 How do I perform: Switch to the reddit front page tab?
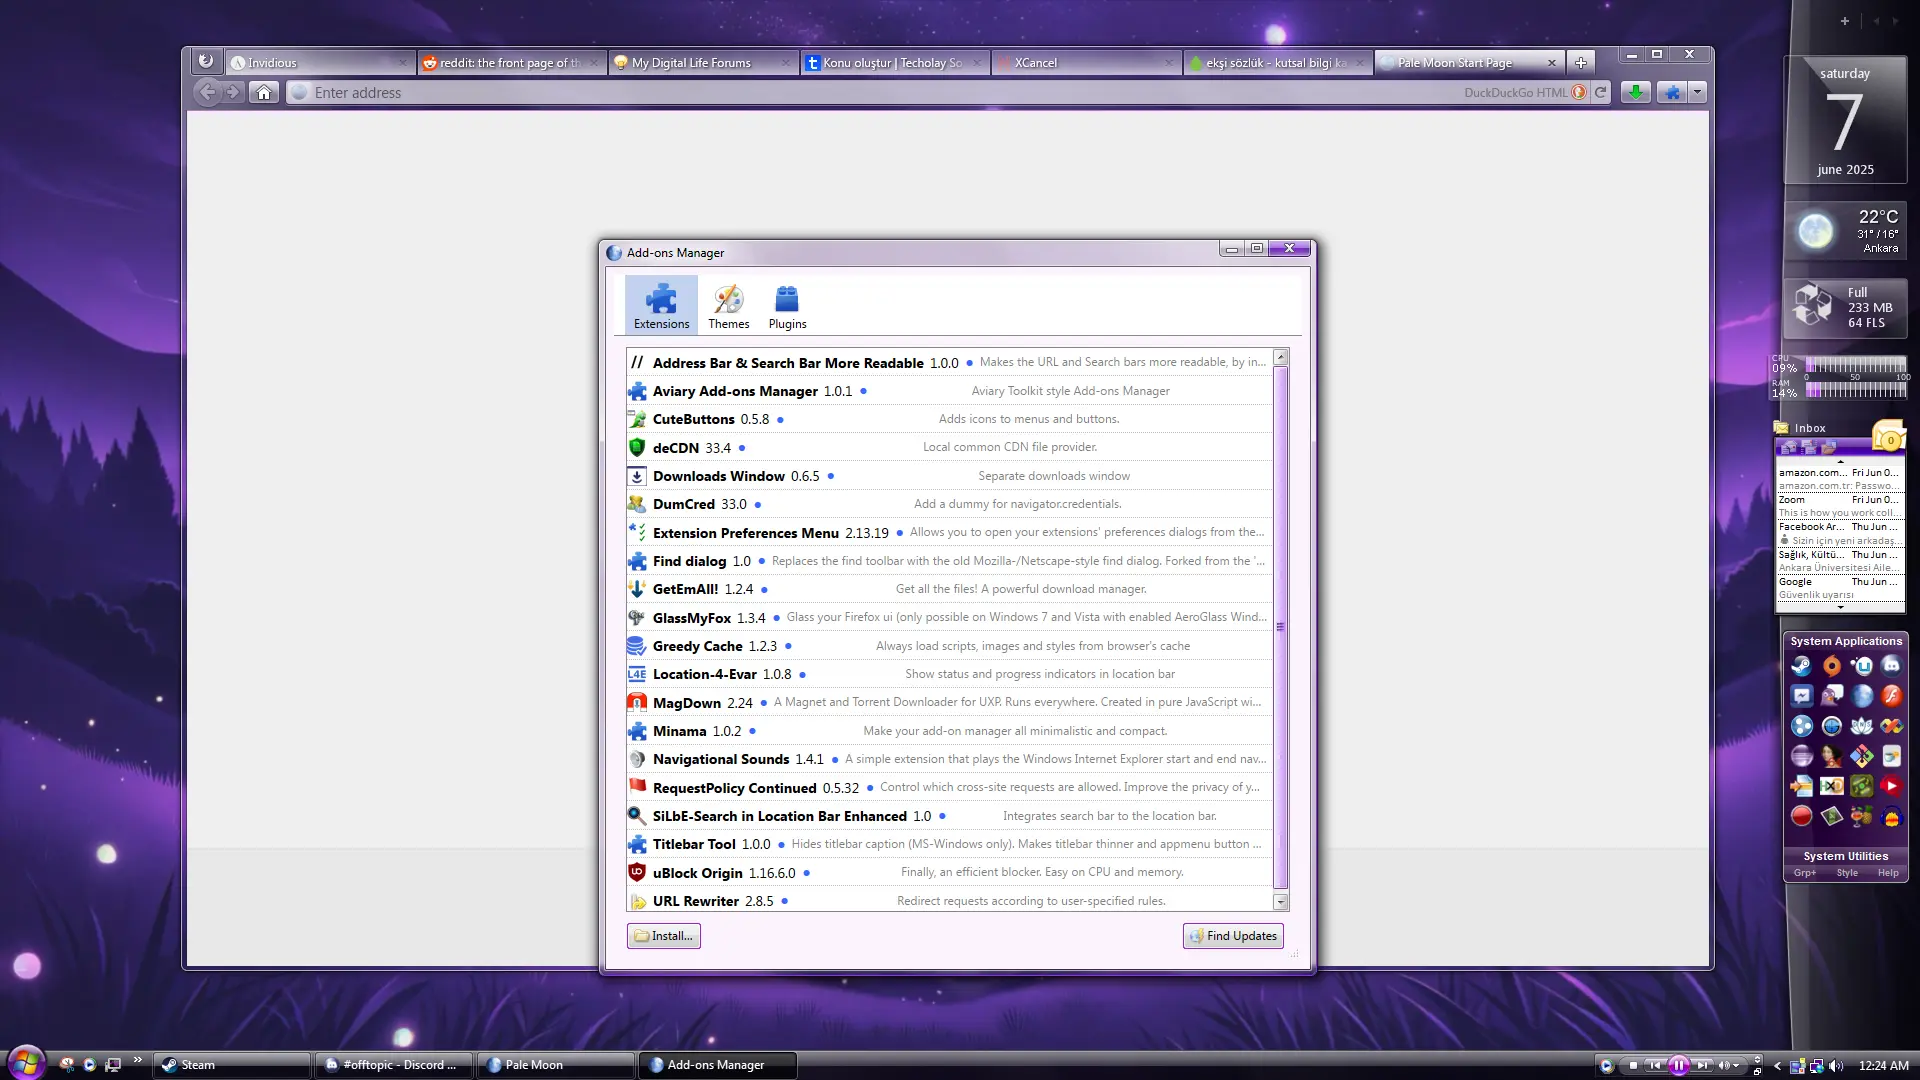pos(511,62)
